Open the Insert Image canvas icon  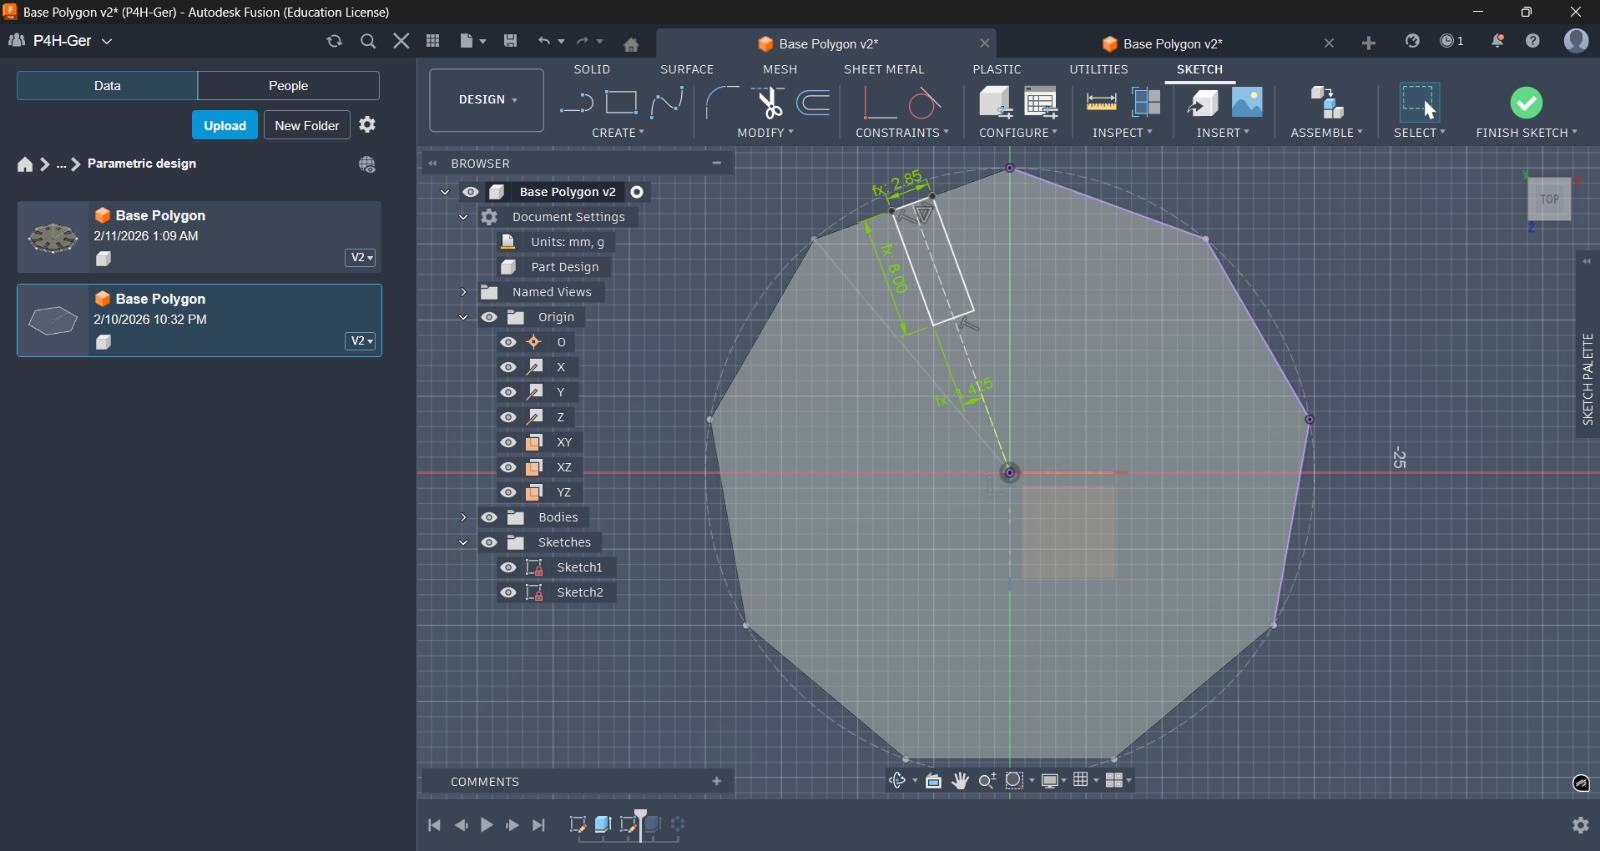click(x=1247, y=102)
